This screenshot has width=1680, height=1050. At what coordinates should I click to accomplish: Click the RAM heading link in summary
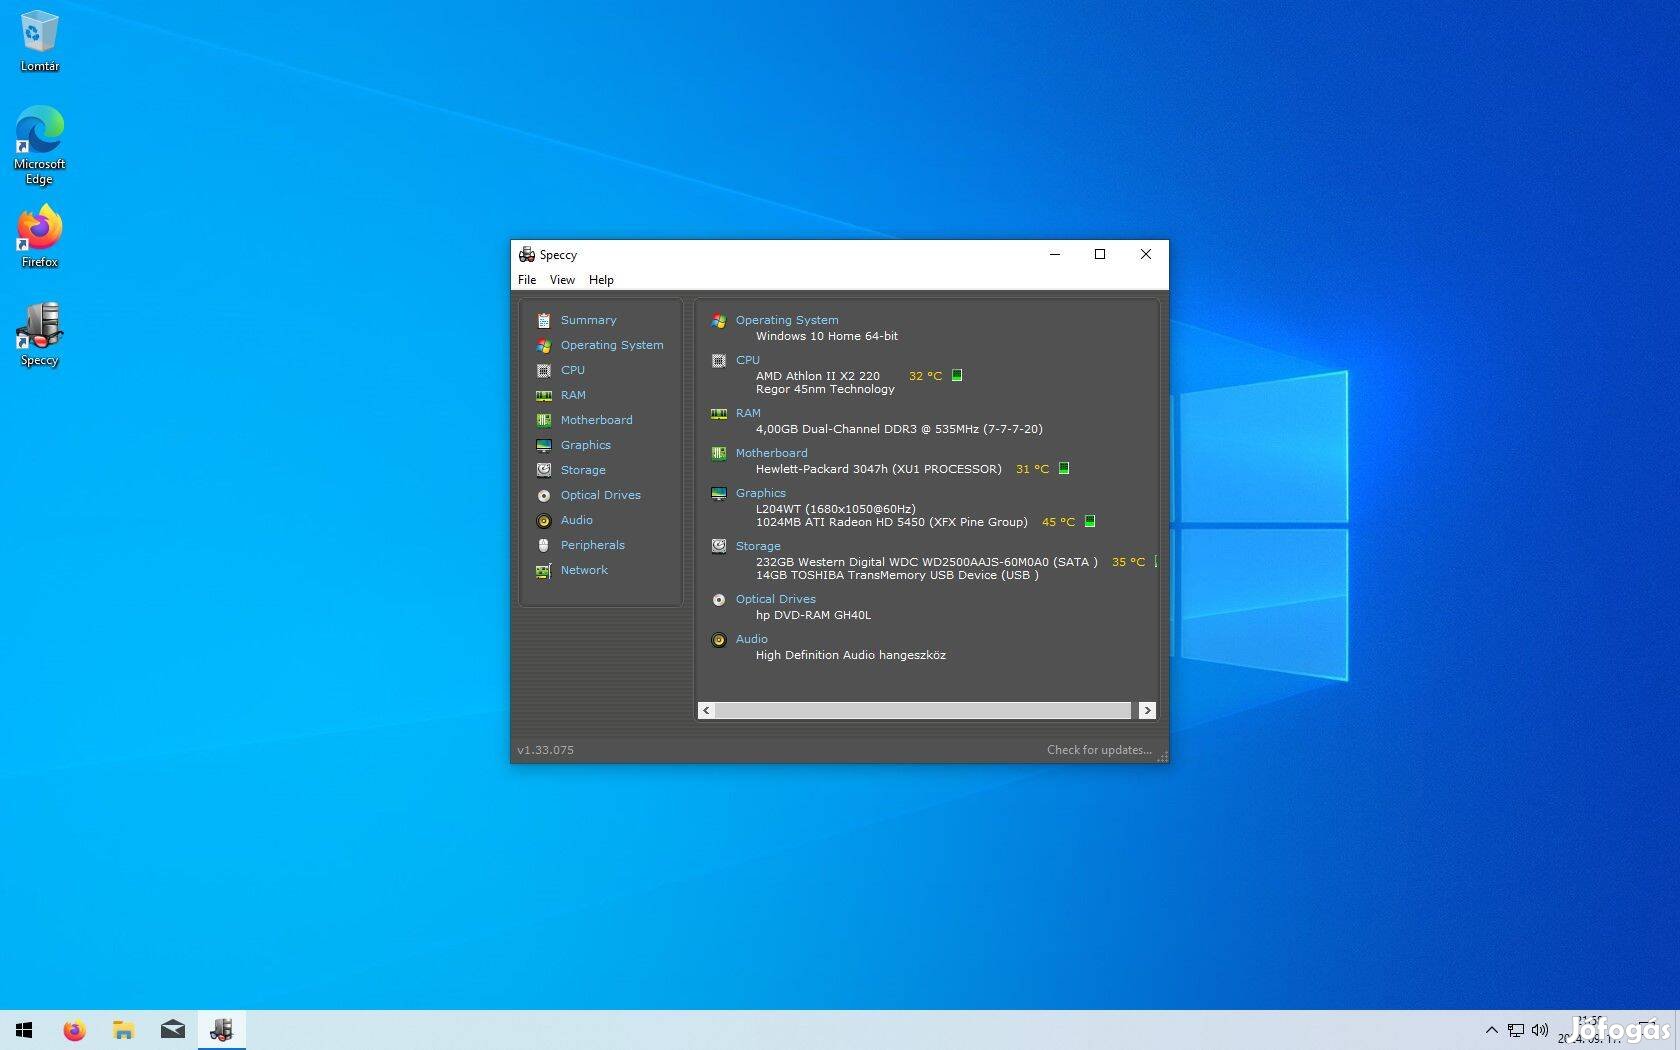click(x=748, y=413)
